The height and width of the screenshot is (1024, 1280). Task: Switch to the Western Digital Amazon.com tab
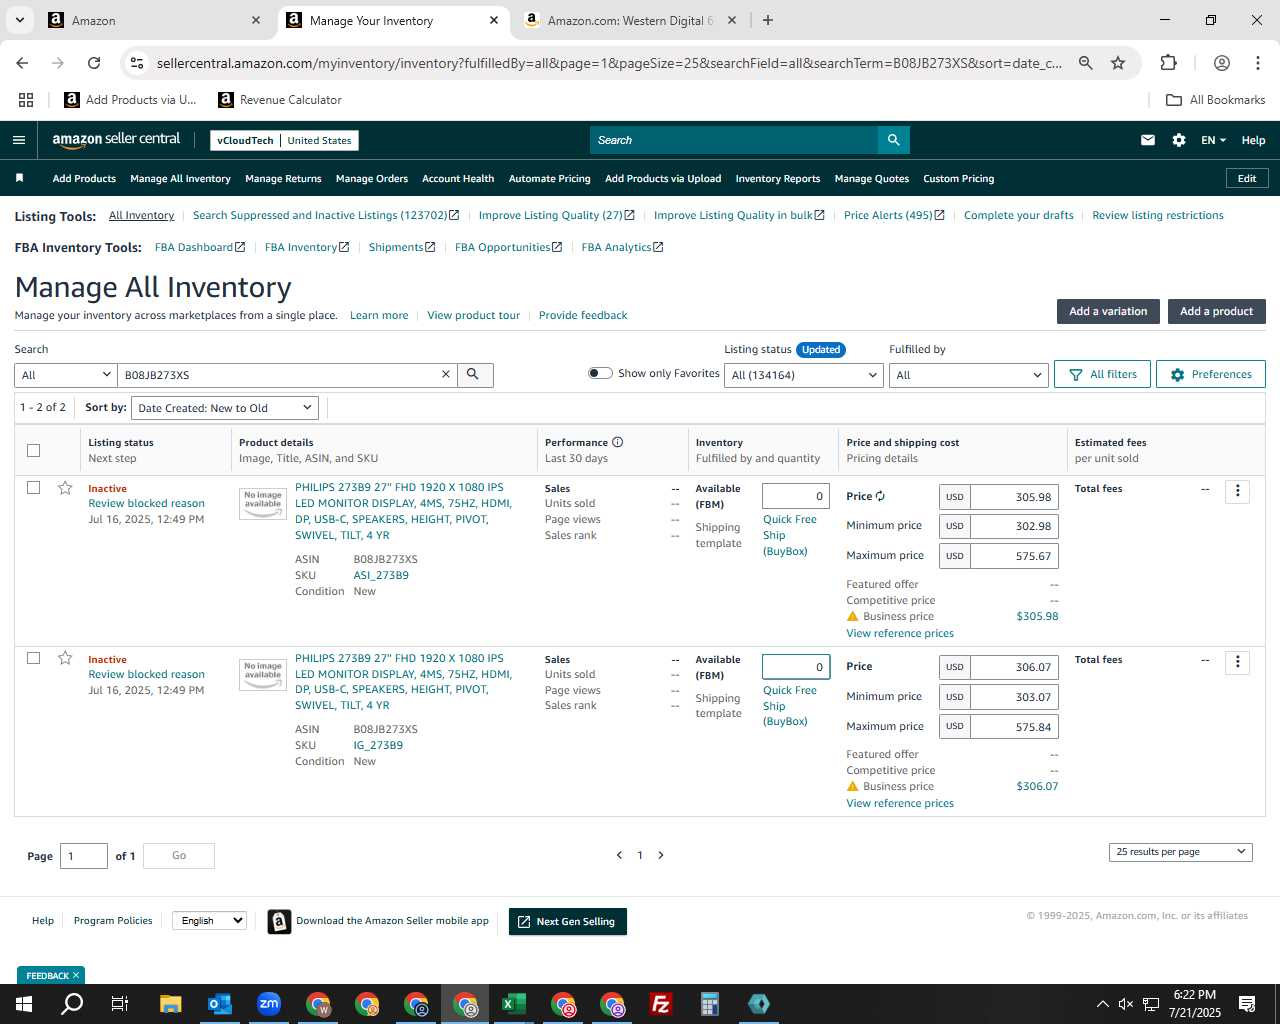click(628, 20)
